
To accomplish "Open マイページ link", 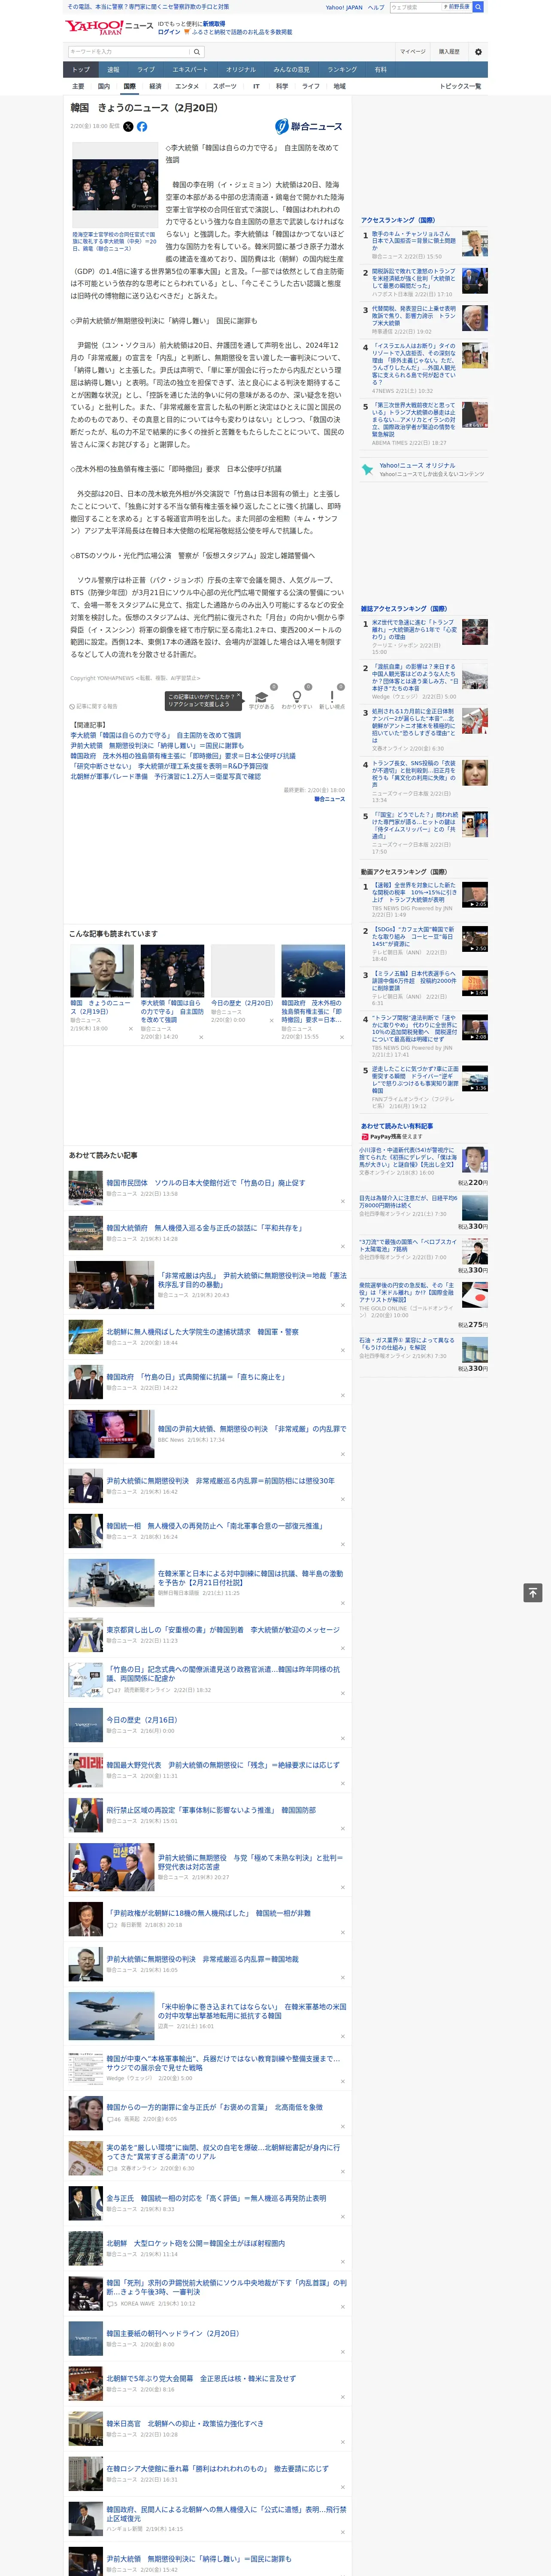I will (x=413, y=51).
